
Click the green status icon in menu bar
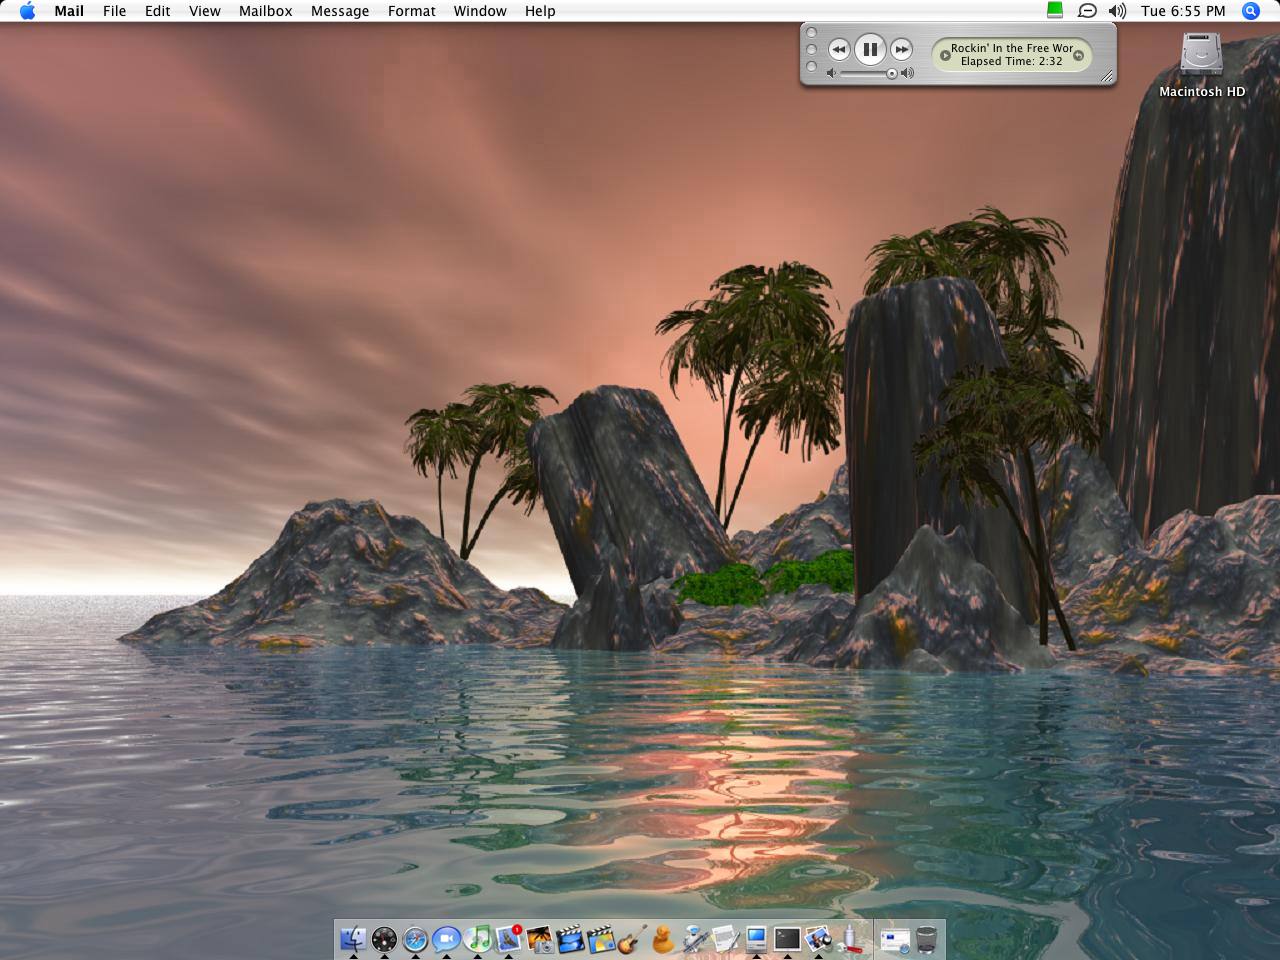tap(1055, 11)
